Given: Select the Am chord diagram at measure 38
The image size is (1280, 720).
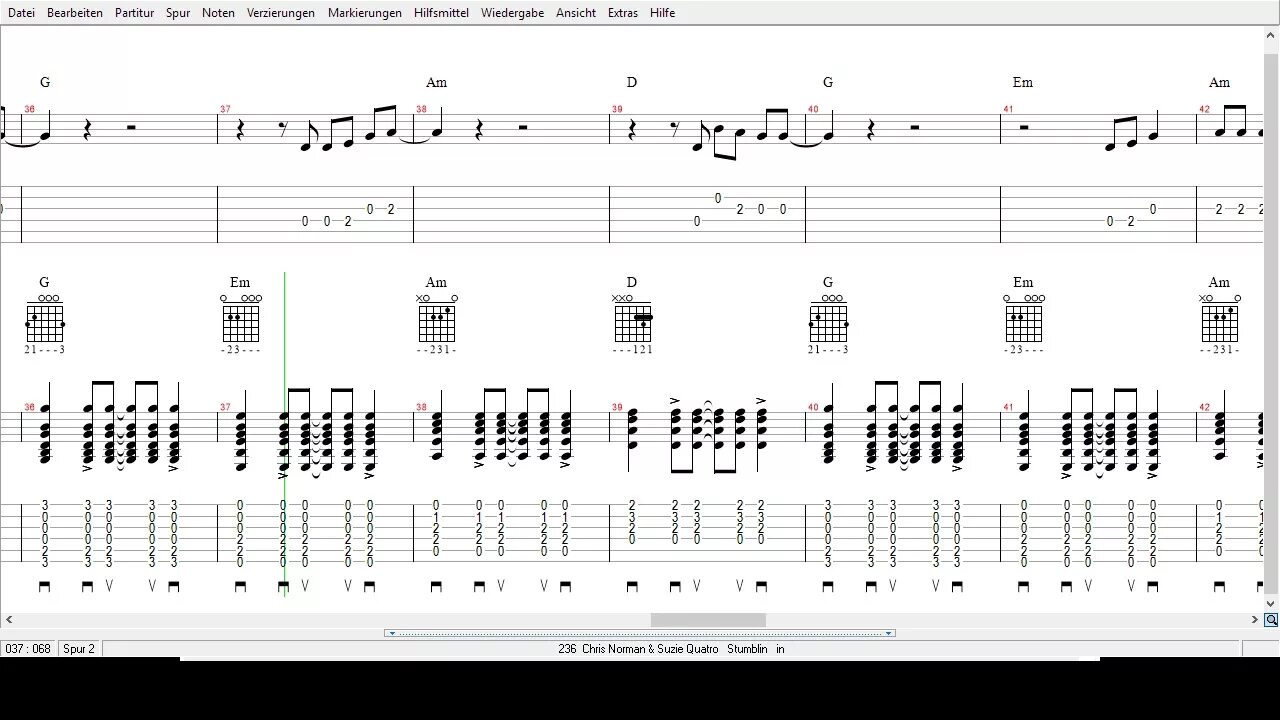Looking at the screenshot, I should pyautogui.click(x=437, y=320).
